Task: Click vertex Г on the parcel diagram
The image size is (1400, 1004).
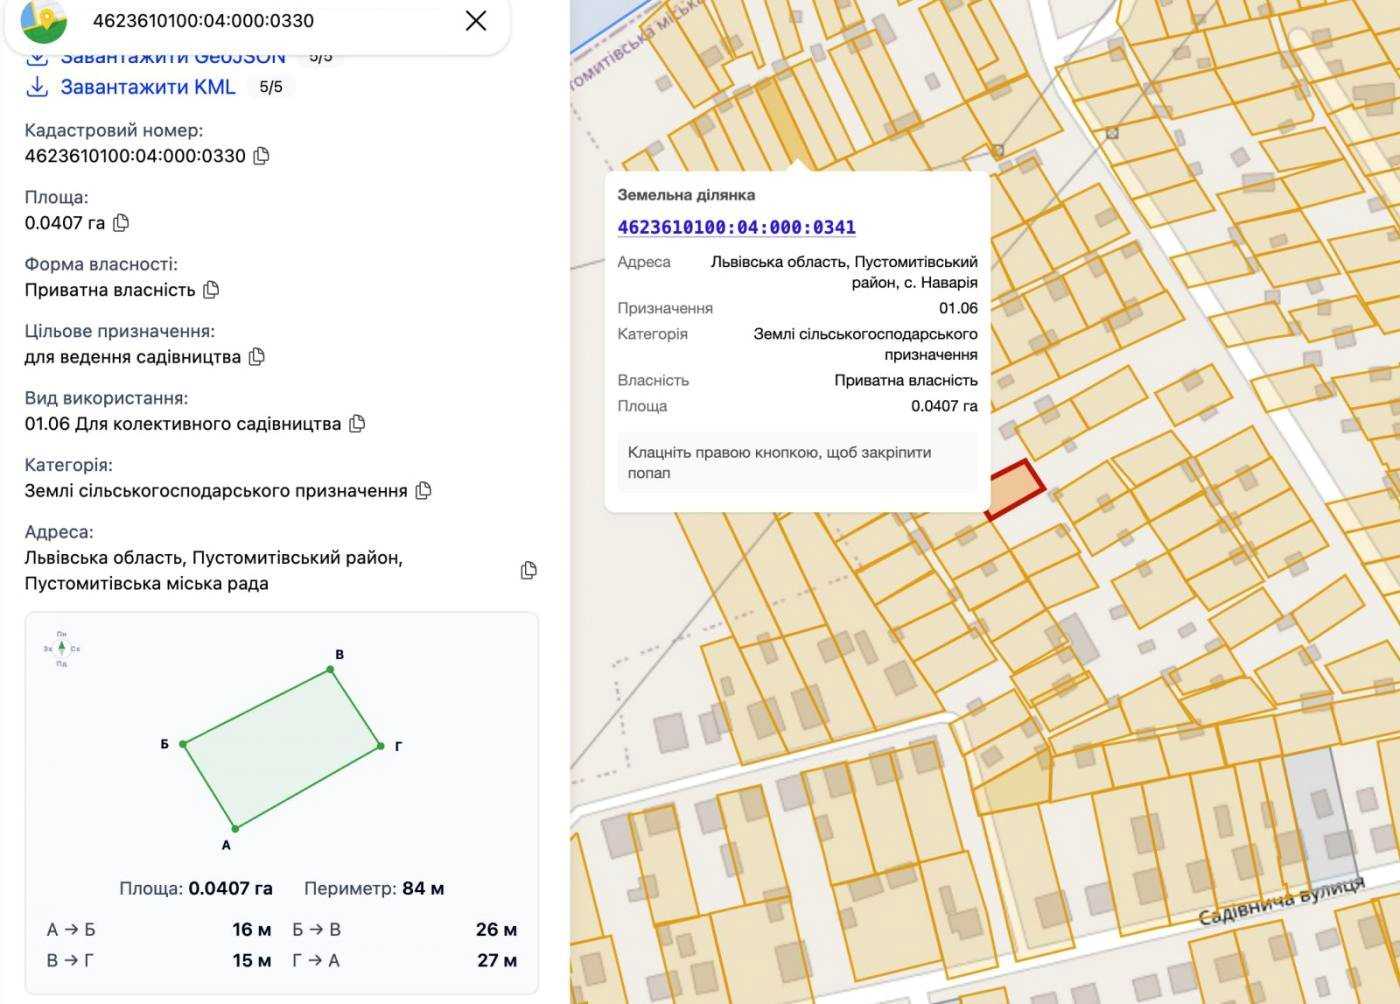Action: tap(380, 745)
